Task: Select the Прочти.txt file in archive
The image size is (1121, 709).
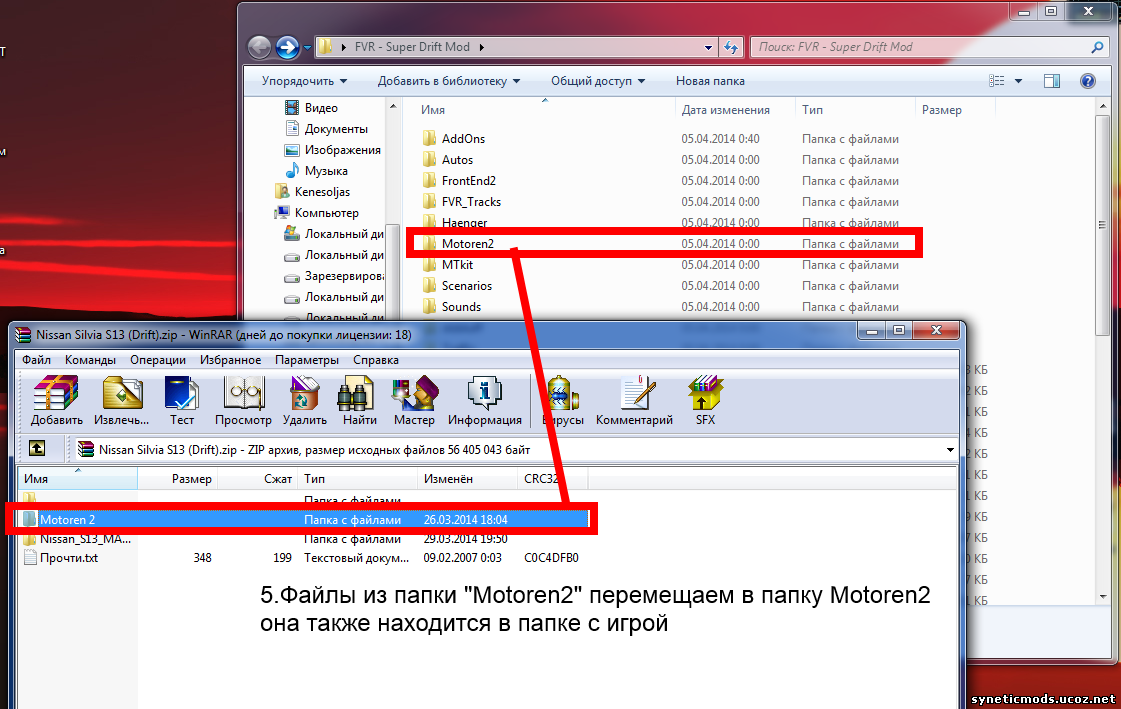Action: [68, 558]
